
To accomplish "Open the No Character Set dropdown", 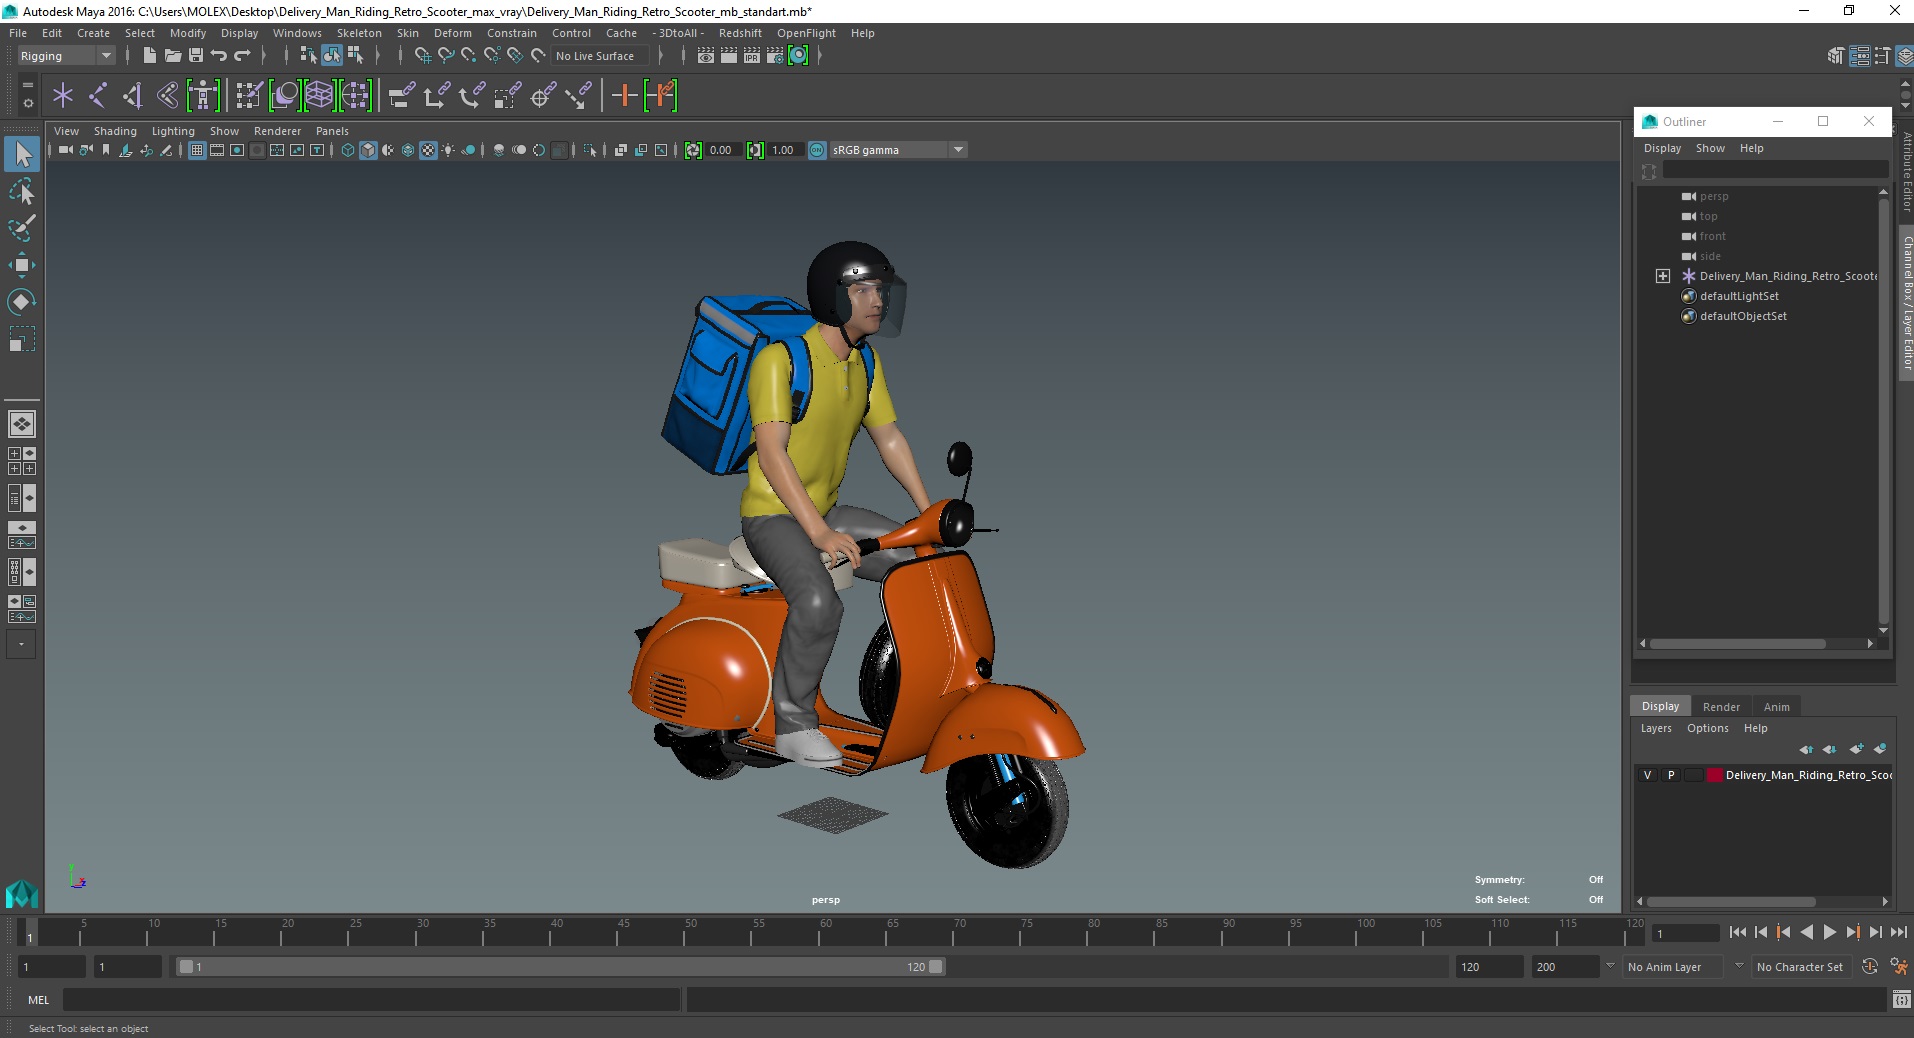I will click(1800, 967).
